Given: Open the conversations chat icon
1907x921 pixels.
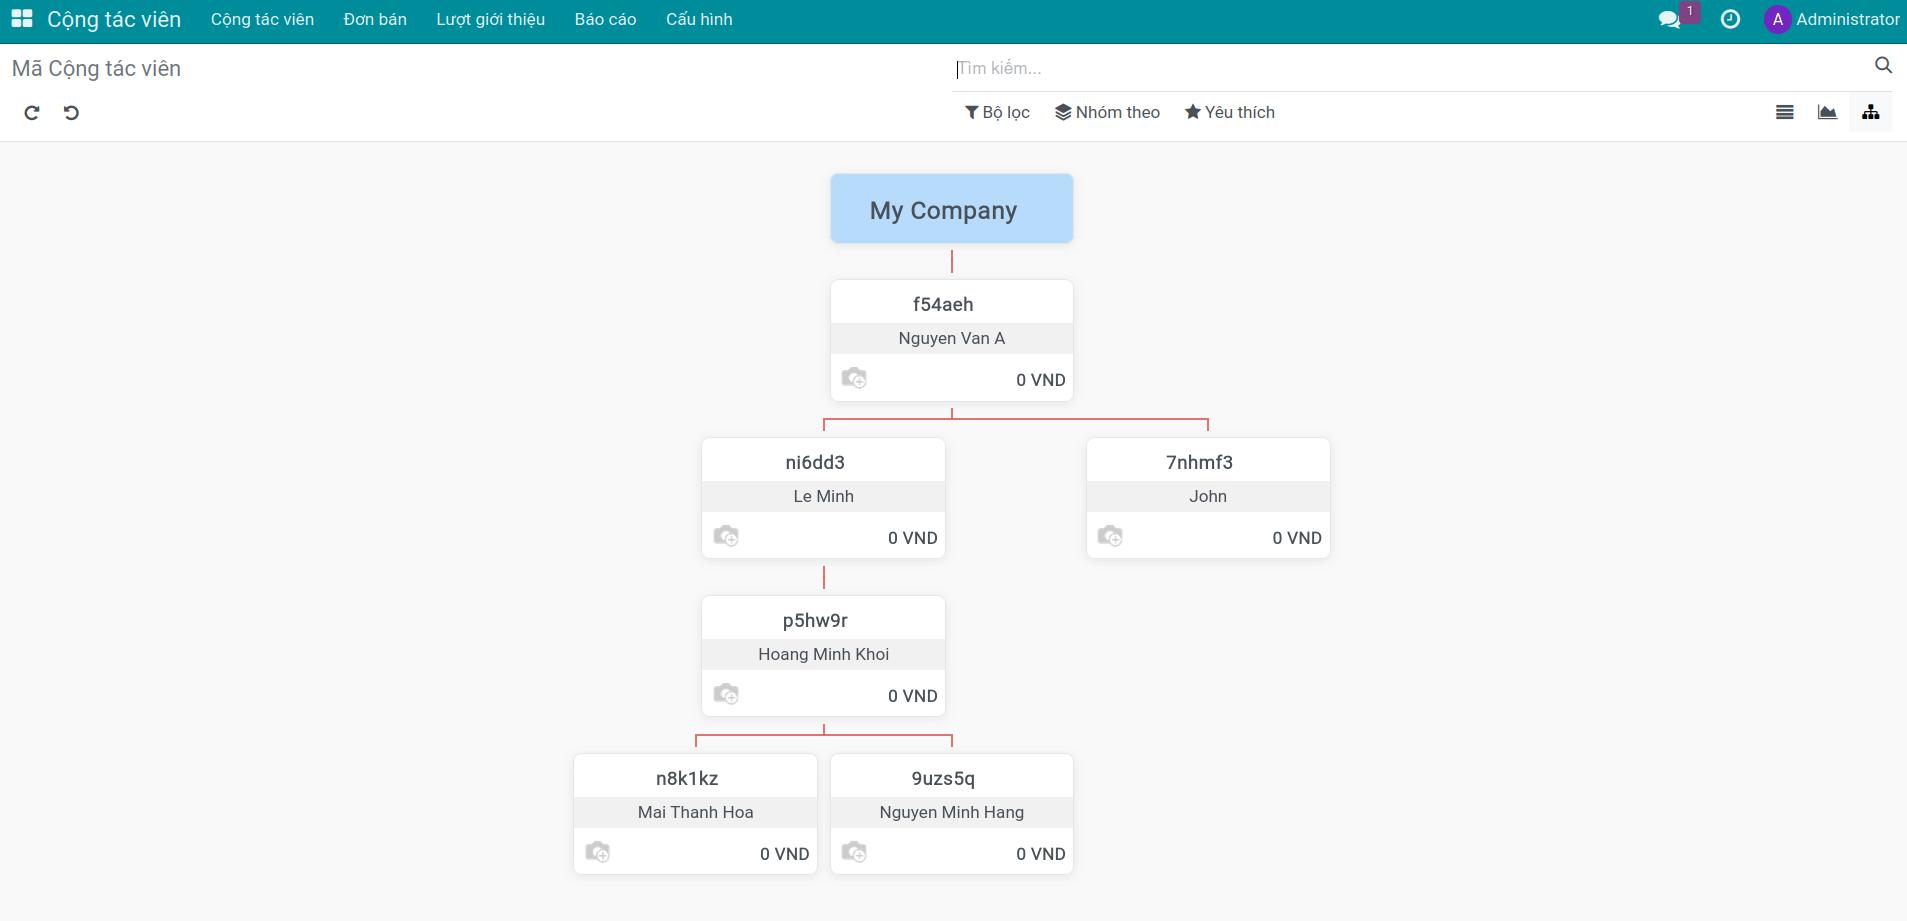Looking at the screenshot, I should [x=1669, y=19].
